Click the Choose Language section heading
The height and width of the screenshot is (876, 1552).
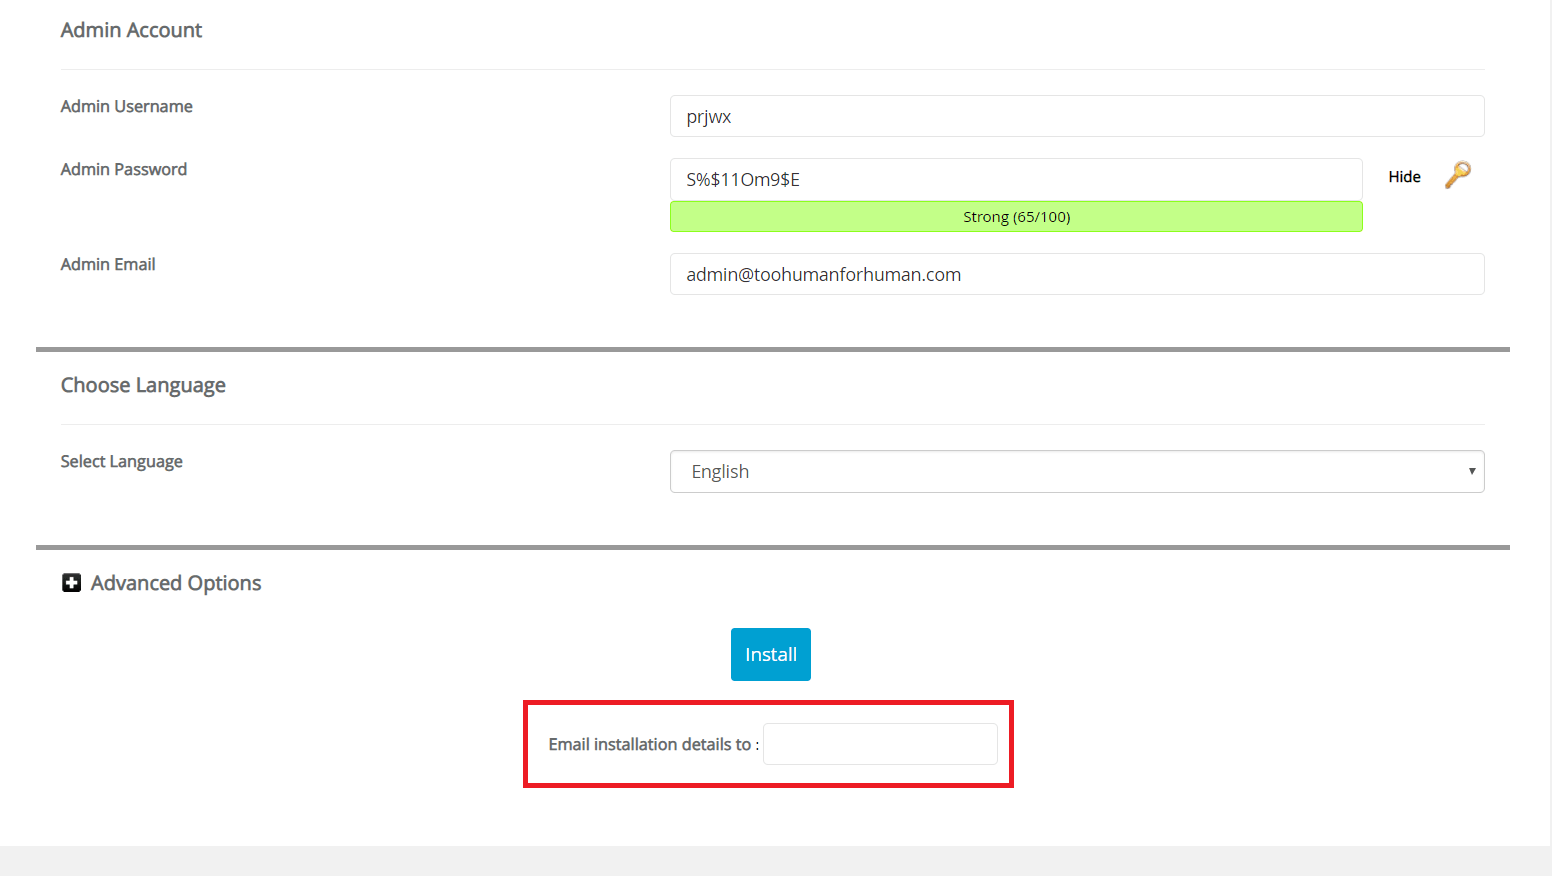point(143,386)
